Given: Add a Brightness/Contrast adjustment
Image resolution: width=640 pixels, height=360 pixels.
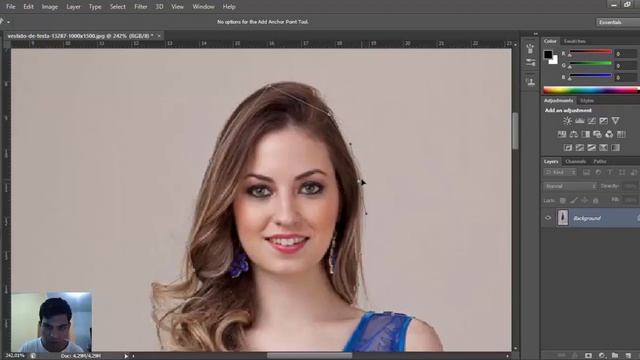Looking at the screenshot, I should click(567, 120).
